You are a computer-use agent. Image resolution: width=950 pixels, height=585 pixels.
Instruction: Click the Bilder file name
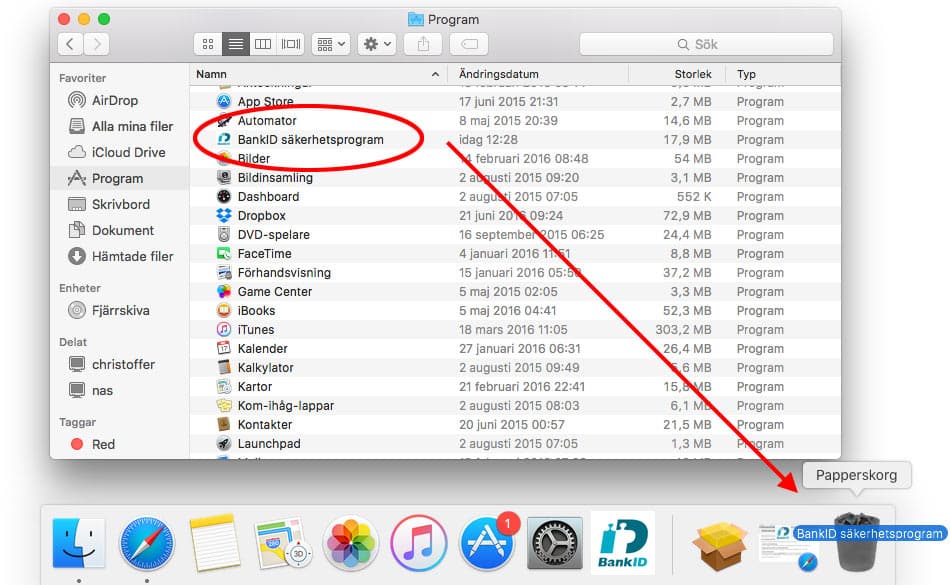click(254, 159)
